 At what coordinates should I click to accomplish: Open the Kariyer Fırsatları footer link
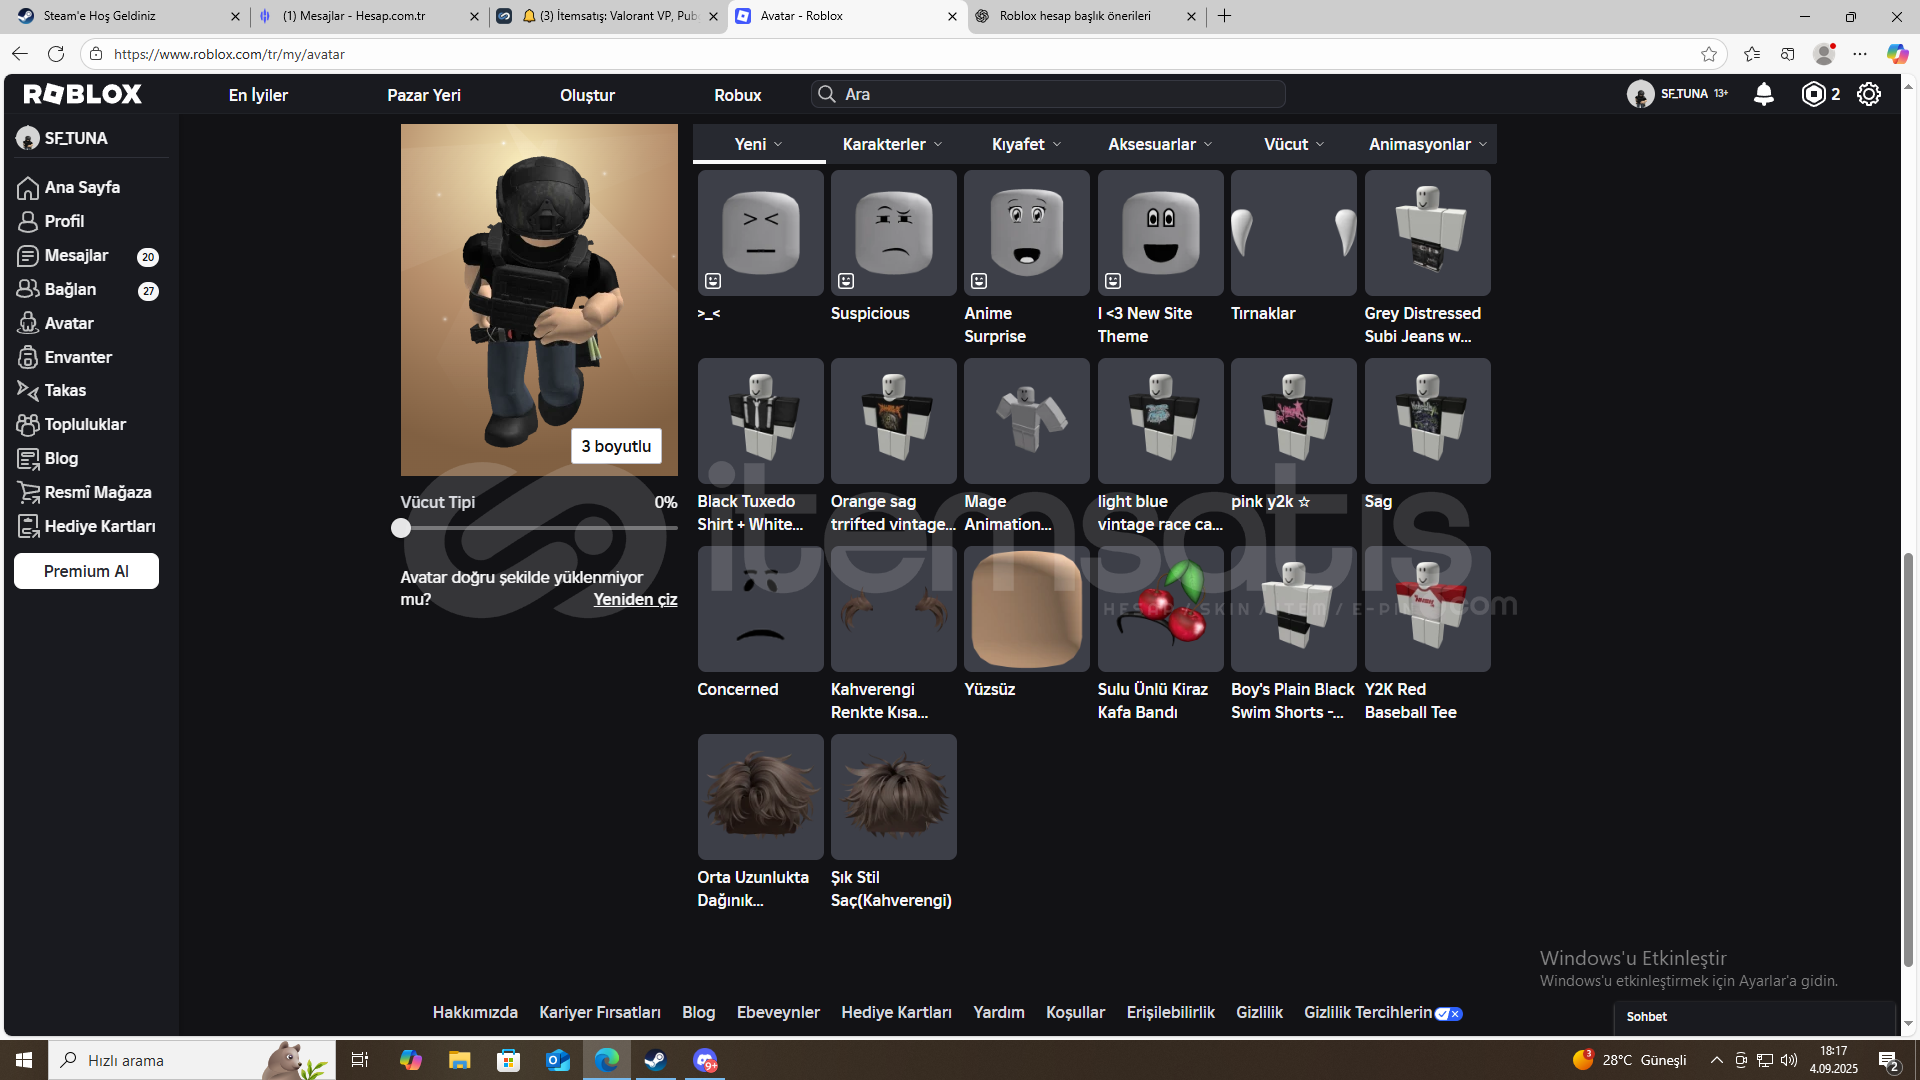tap(600, 1012)
